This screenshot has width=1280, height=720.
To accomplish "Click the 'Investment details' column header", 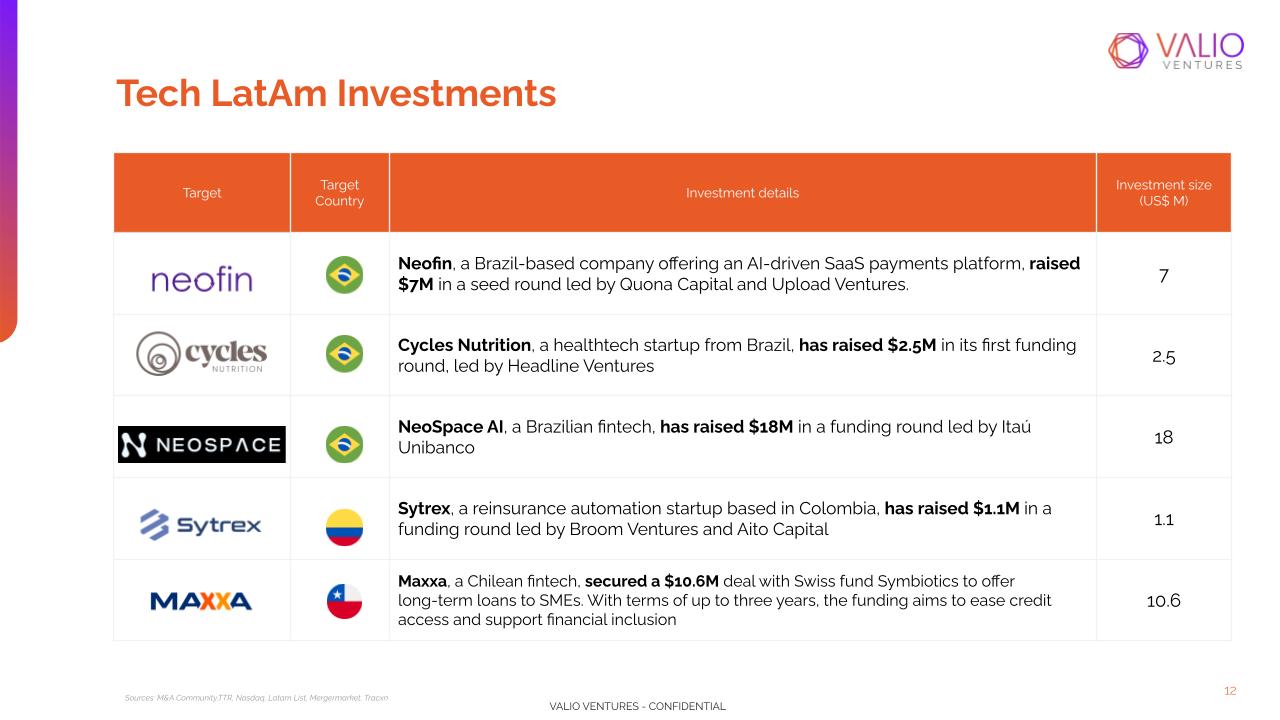I will [x=742, y=193].
